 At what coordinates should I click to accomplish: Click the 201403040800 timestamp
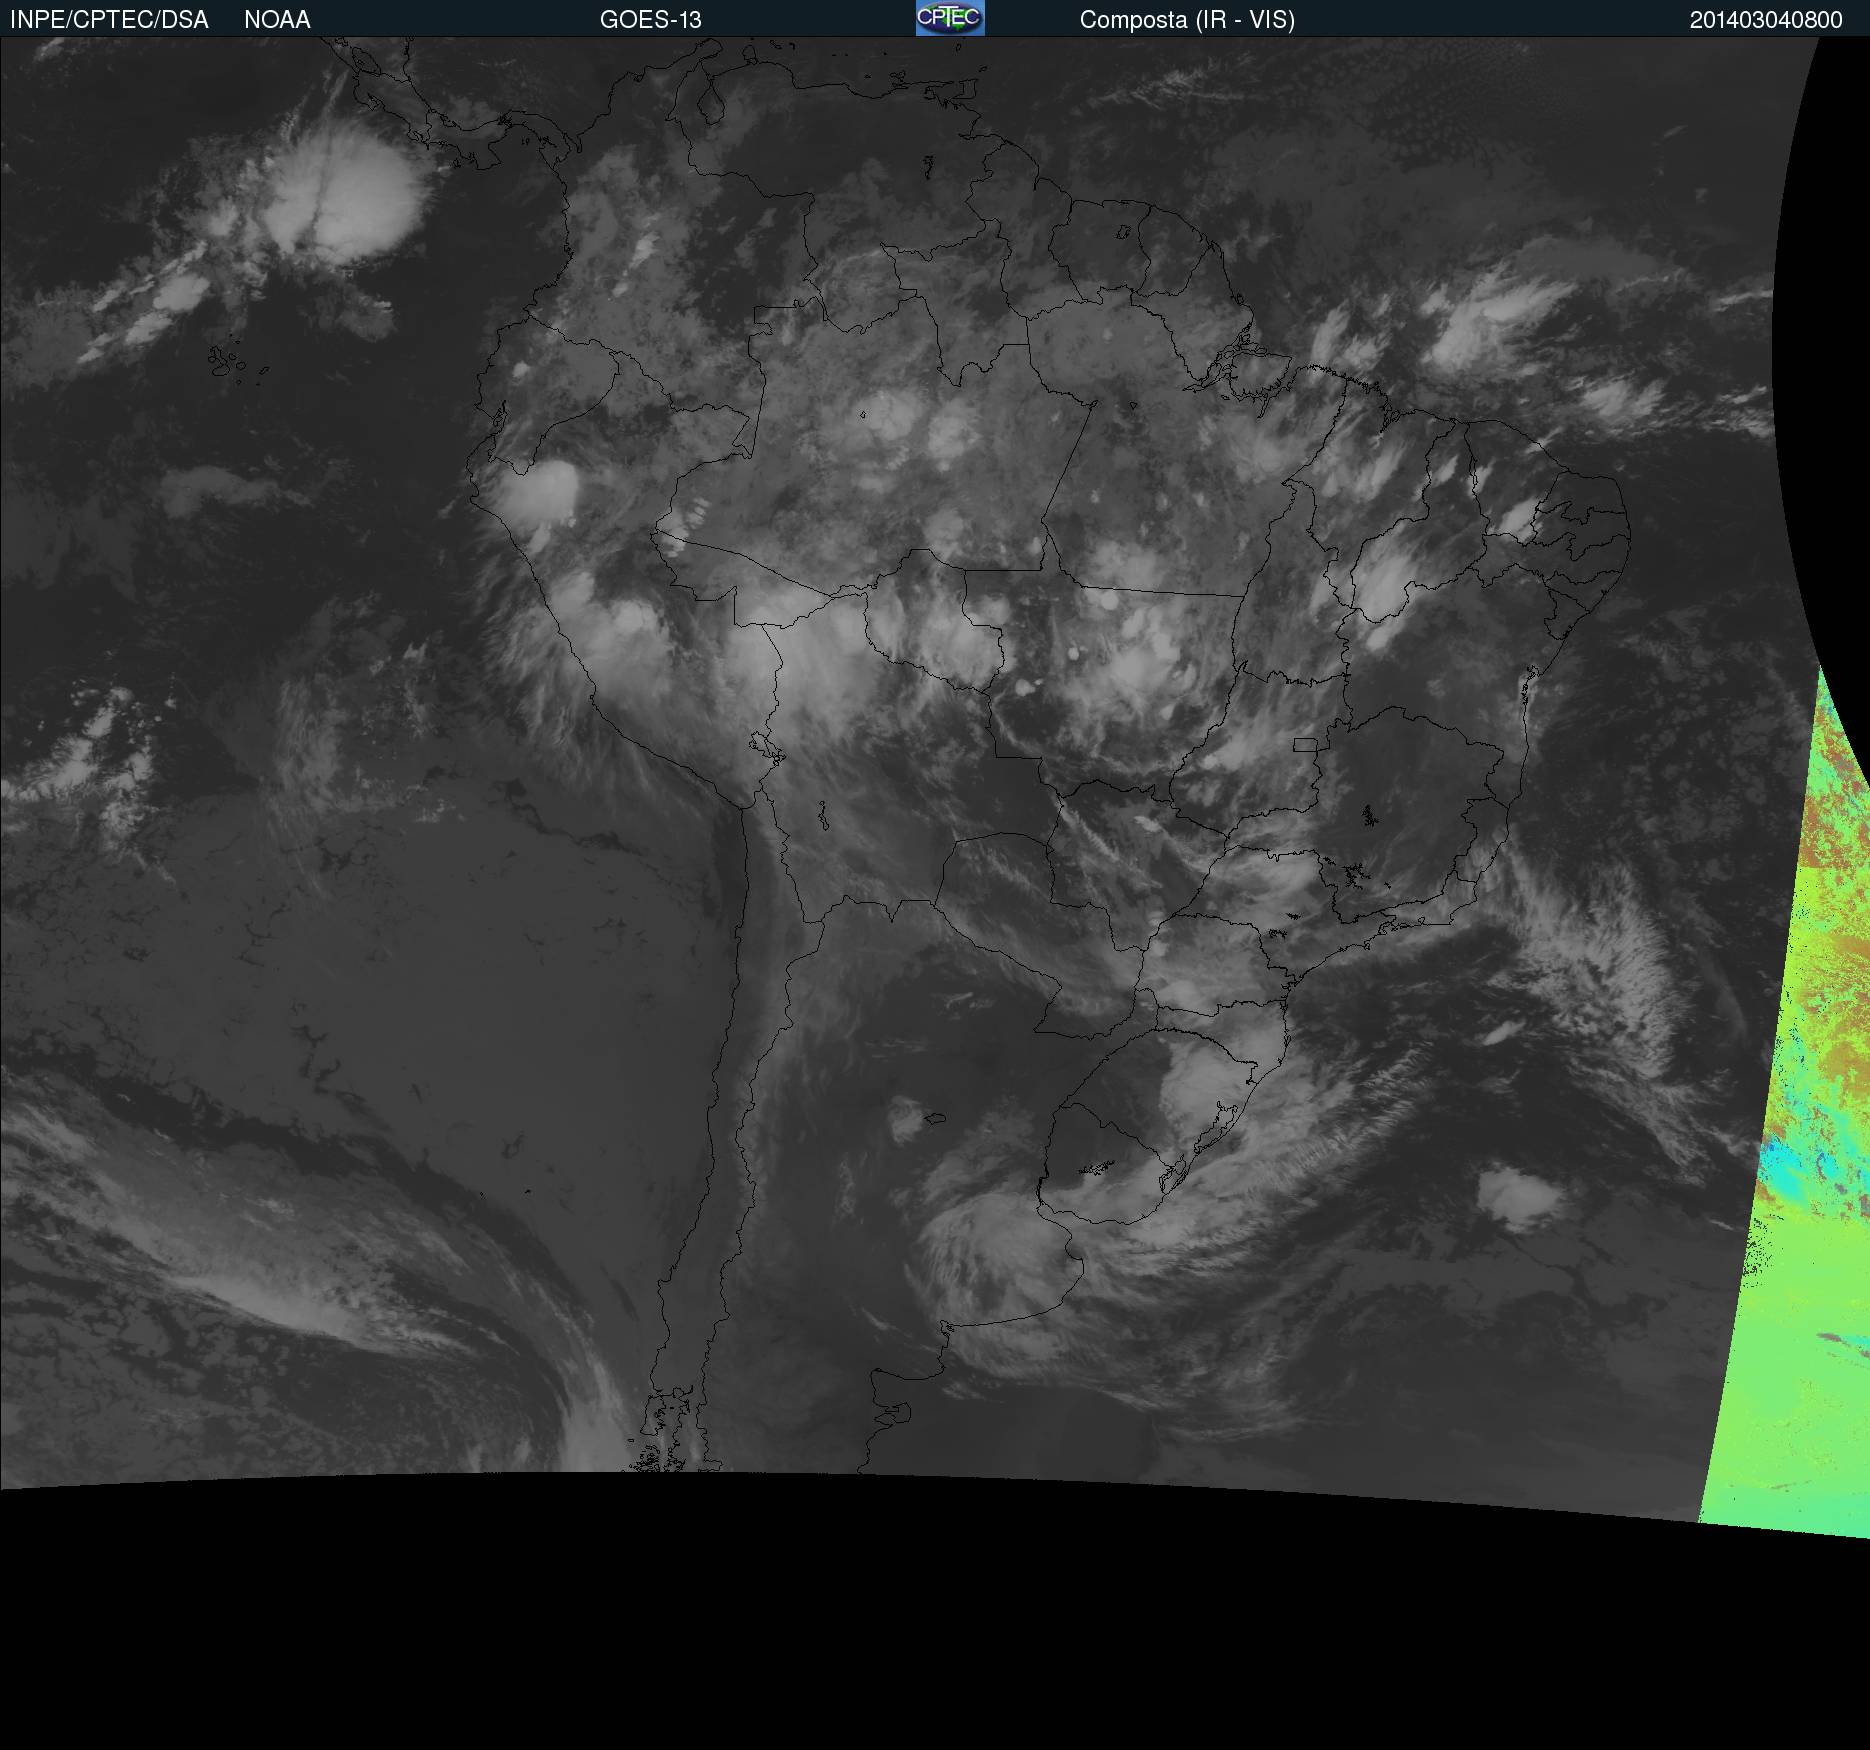pos(1766,20)
